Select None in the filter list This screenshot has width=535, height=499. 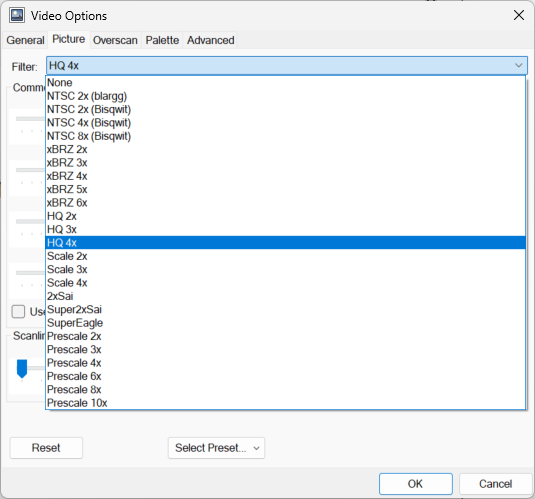point(285,83)
